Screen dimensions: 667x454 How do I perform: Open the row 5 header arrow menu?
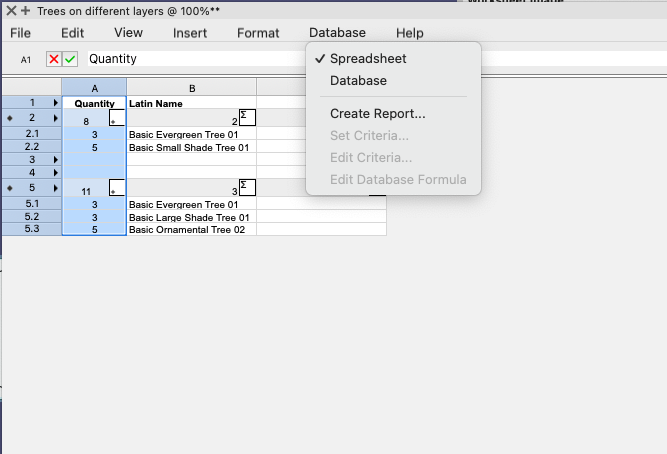click(x=54, y=188)
